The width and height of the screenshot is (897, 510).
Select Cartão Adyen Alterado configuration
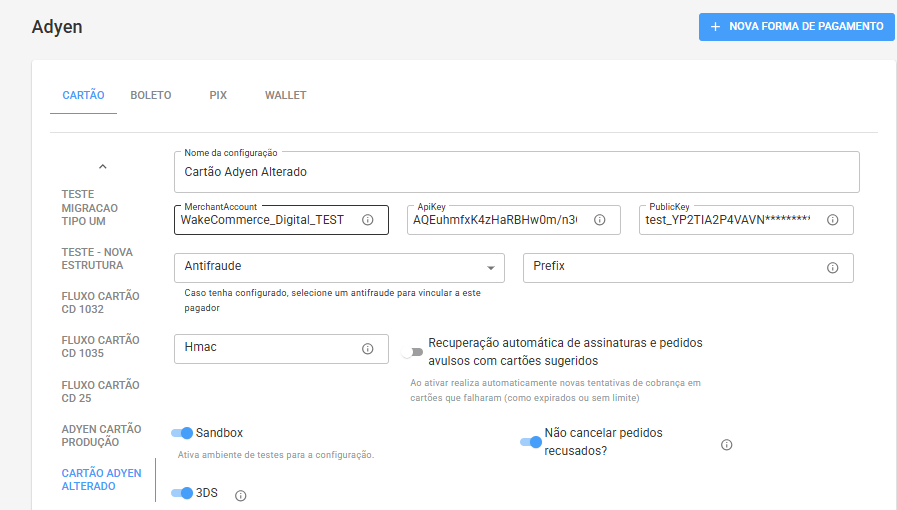(x=101, y=480)
